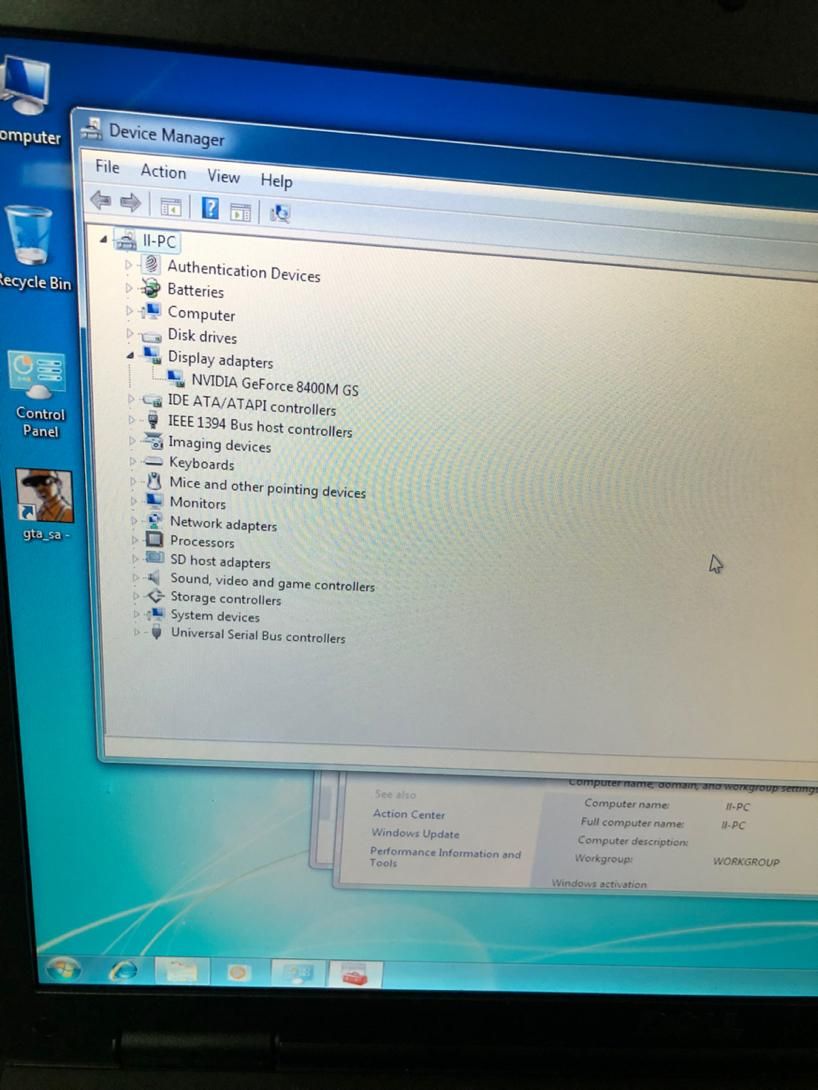Collapse the II-PC root node arrow
The height and width of the screenshot is (1090, 818).
click(103, 239)
